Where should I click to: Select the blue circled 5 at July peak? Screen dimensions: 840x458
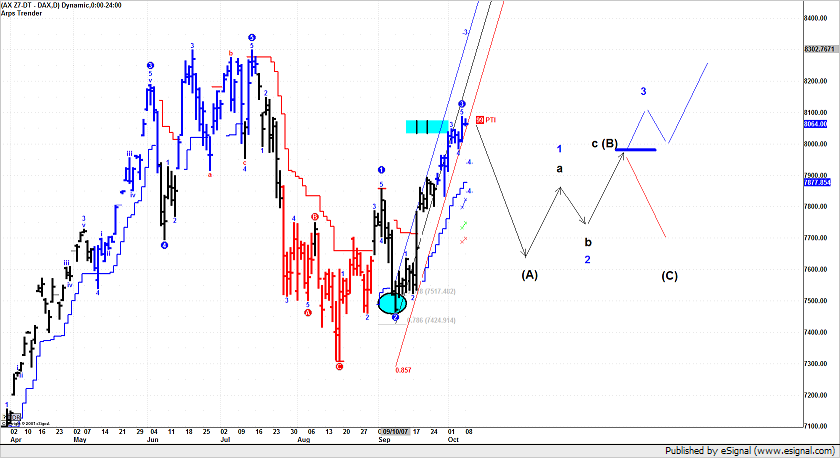click(253, 34)
